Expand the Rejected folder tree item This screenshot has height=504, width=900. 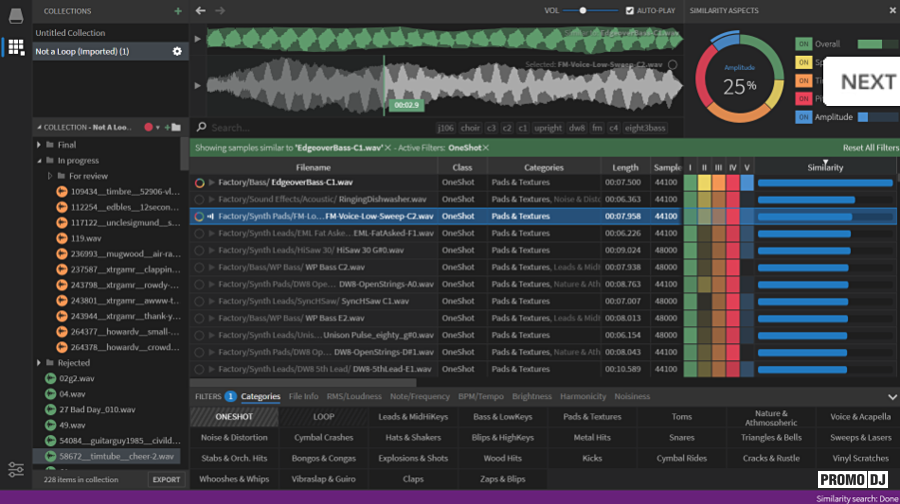pos(39,363)
